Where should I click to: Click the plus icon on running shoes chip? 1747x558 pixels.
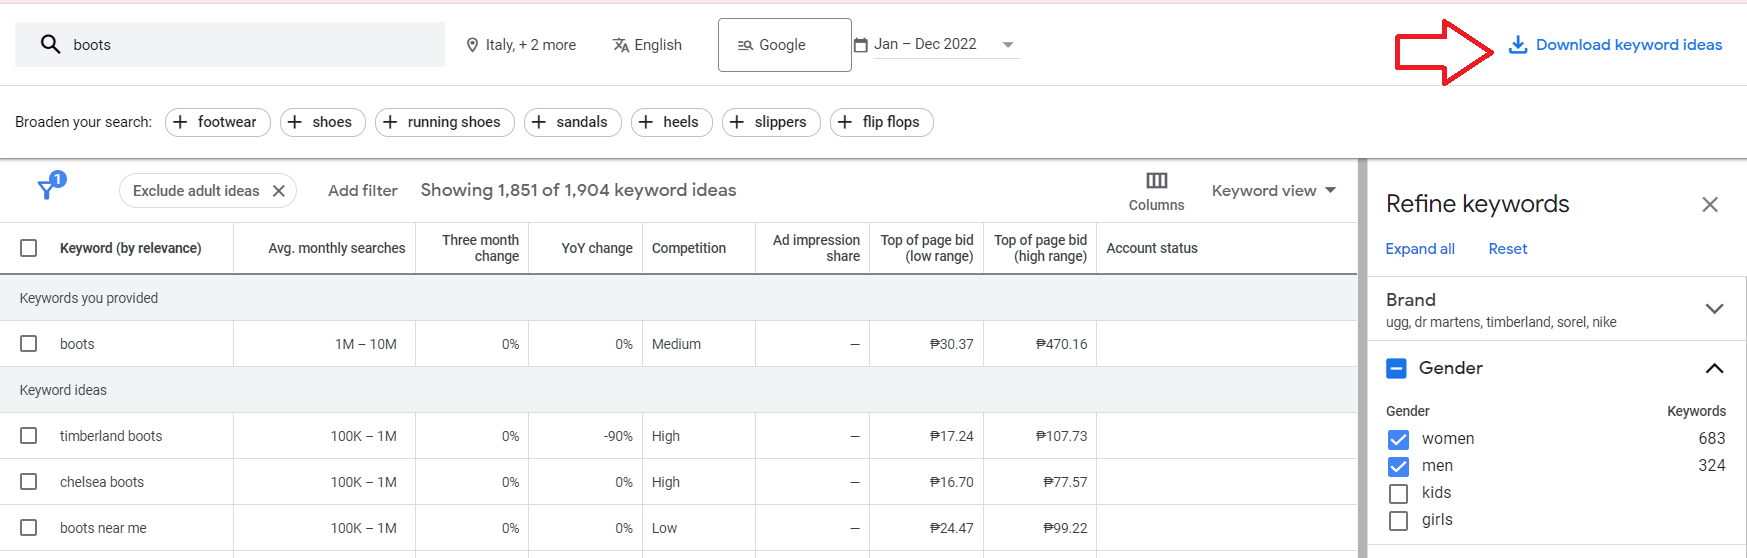(390, 122)
